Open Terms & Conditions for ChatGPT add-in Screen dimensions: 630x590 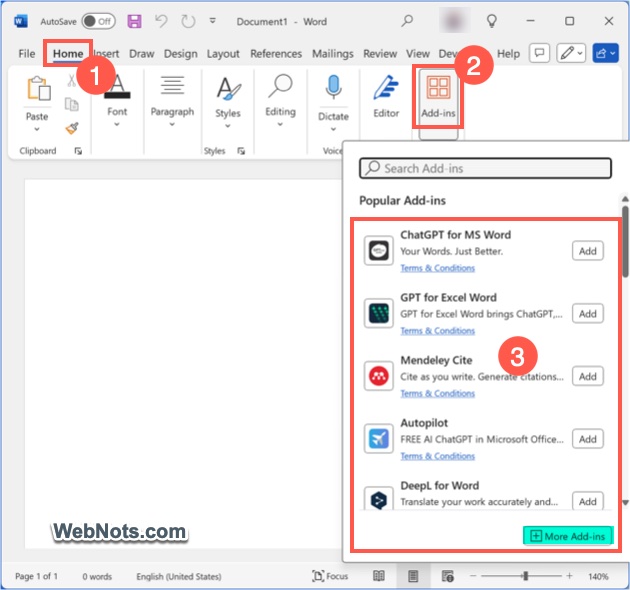pos(438,268)
